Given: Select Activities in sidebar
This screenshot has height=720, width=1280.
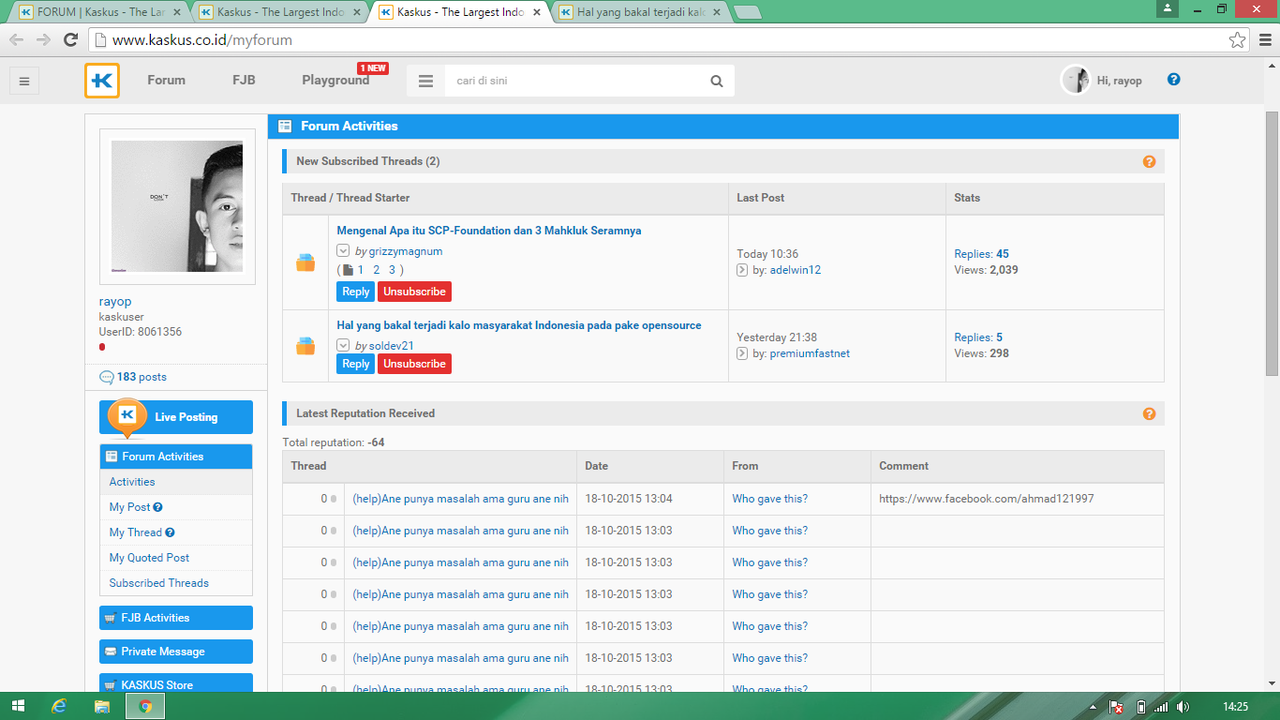Looking at the screenshot, I should tap(176, 482).
